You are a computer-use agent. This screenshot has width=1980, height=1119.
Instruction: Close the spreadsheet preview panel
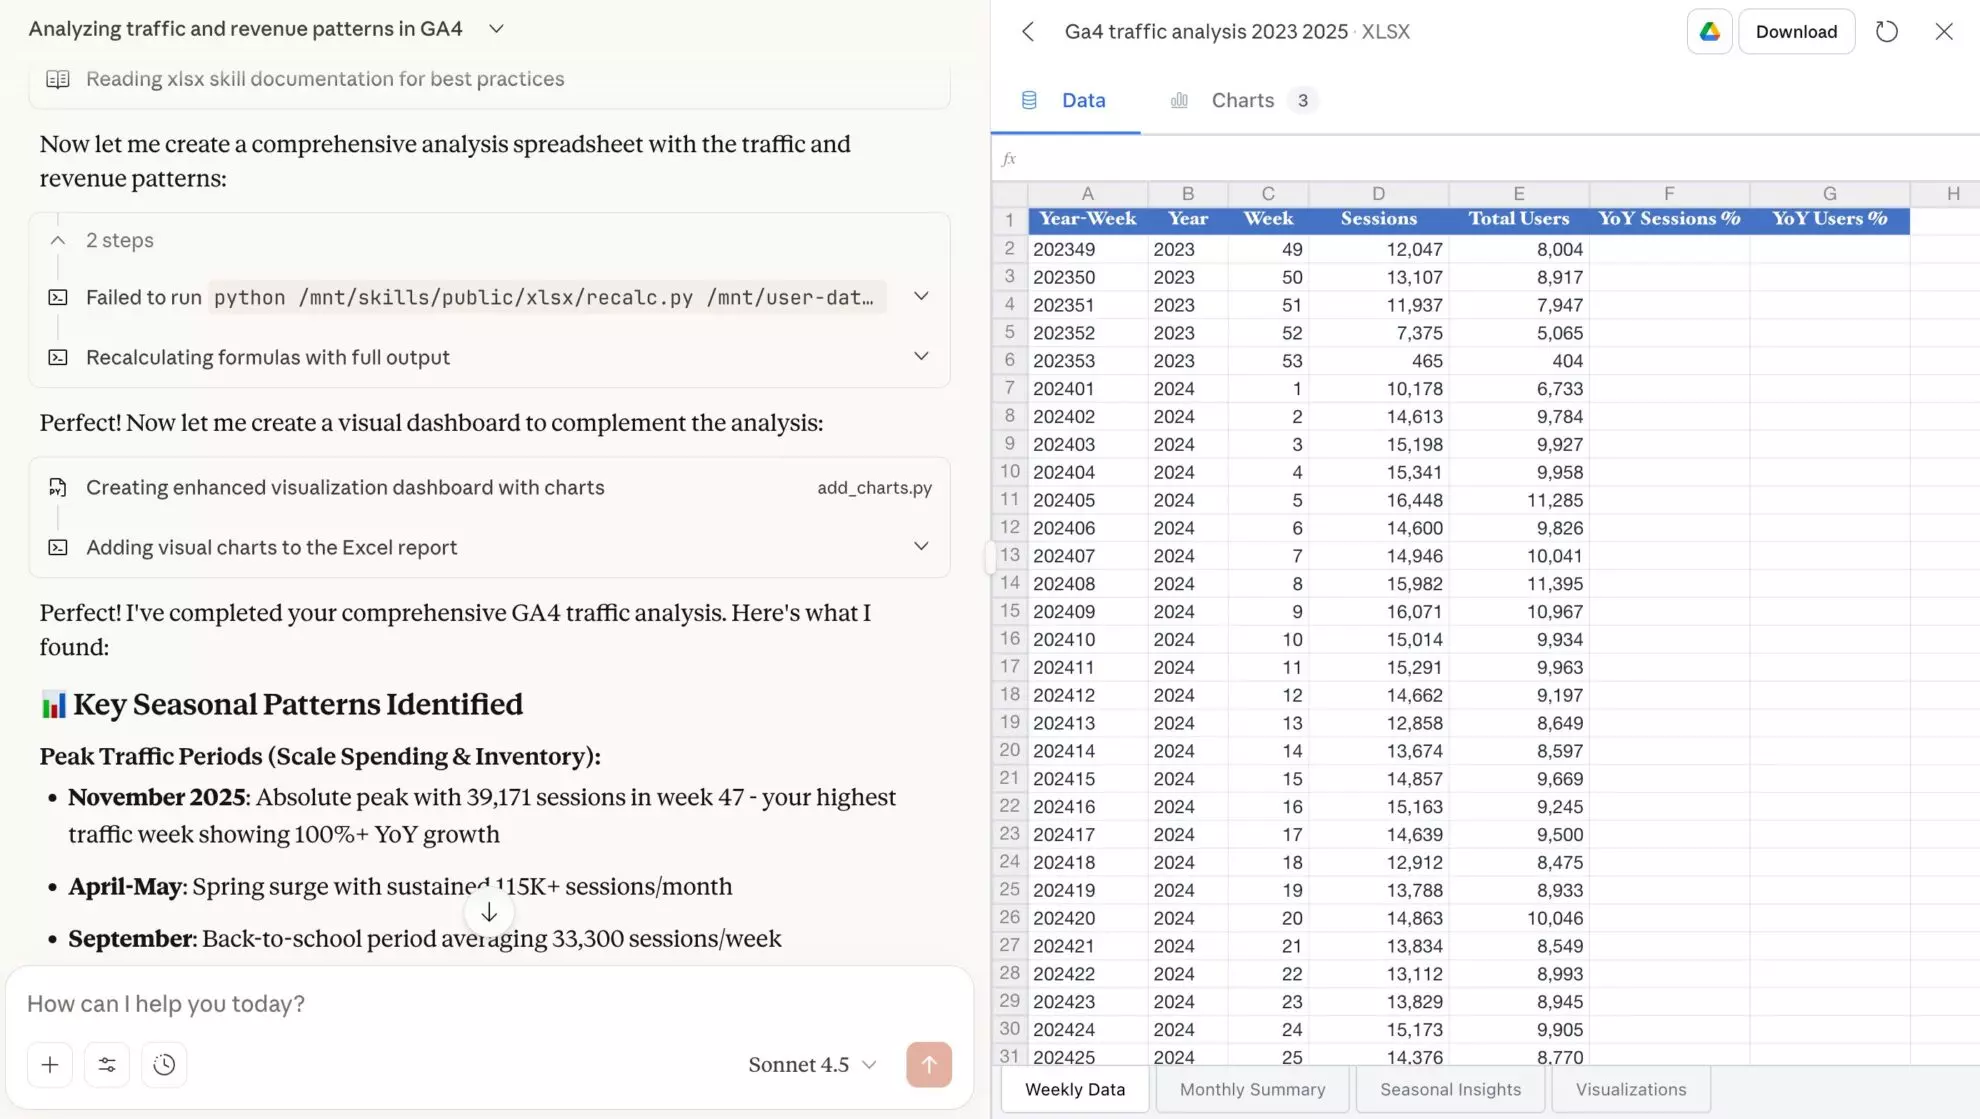click(1943, 31)
